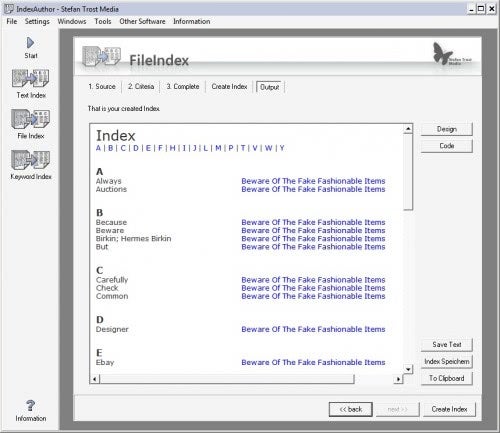This screenshot has height=433, width=500.
Task: Click the vertical scrollbar thumb
Action: click(408, 172)
